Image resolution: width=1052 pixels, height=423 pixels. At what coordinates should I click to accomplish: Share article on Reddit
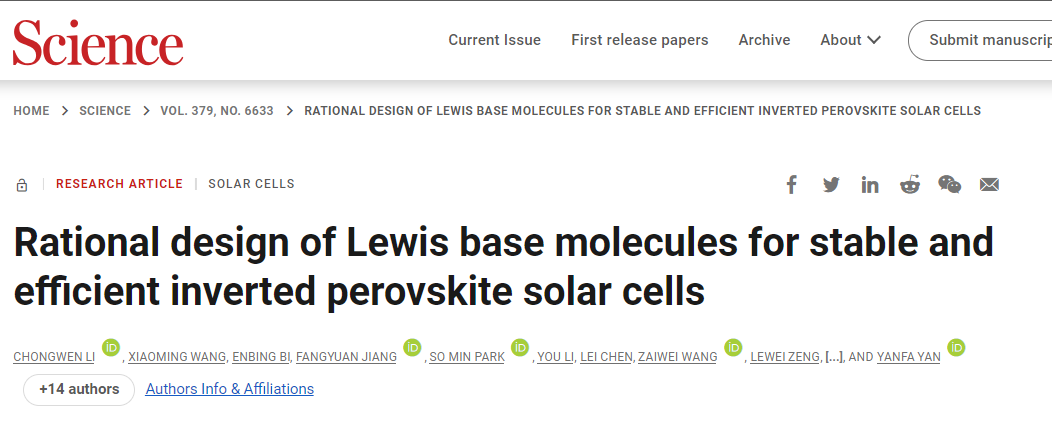pos(909,184)
